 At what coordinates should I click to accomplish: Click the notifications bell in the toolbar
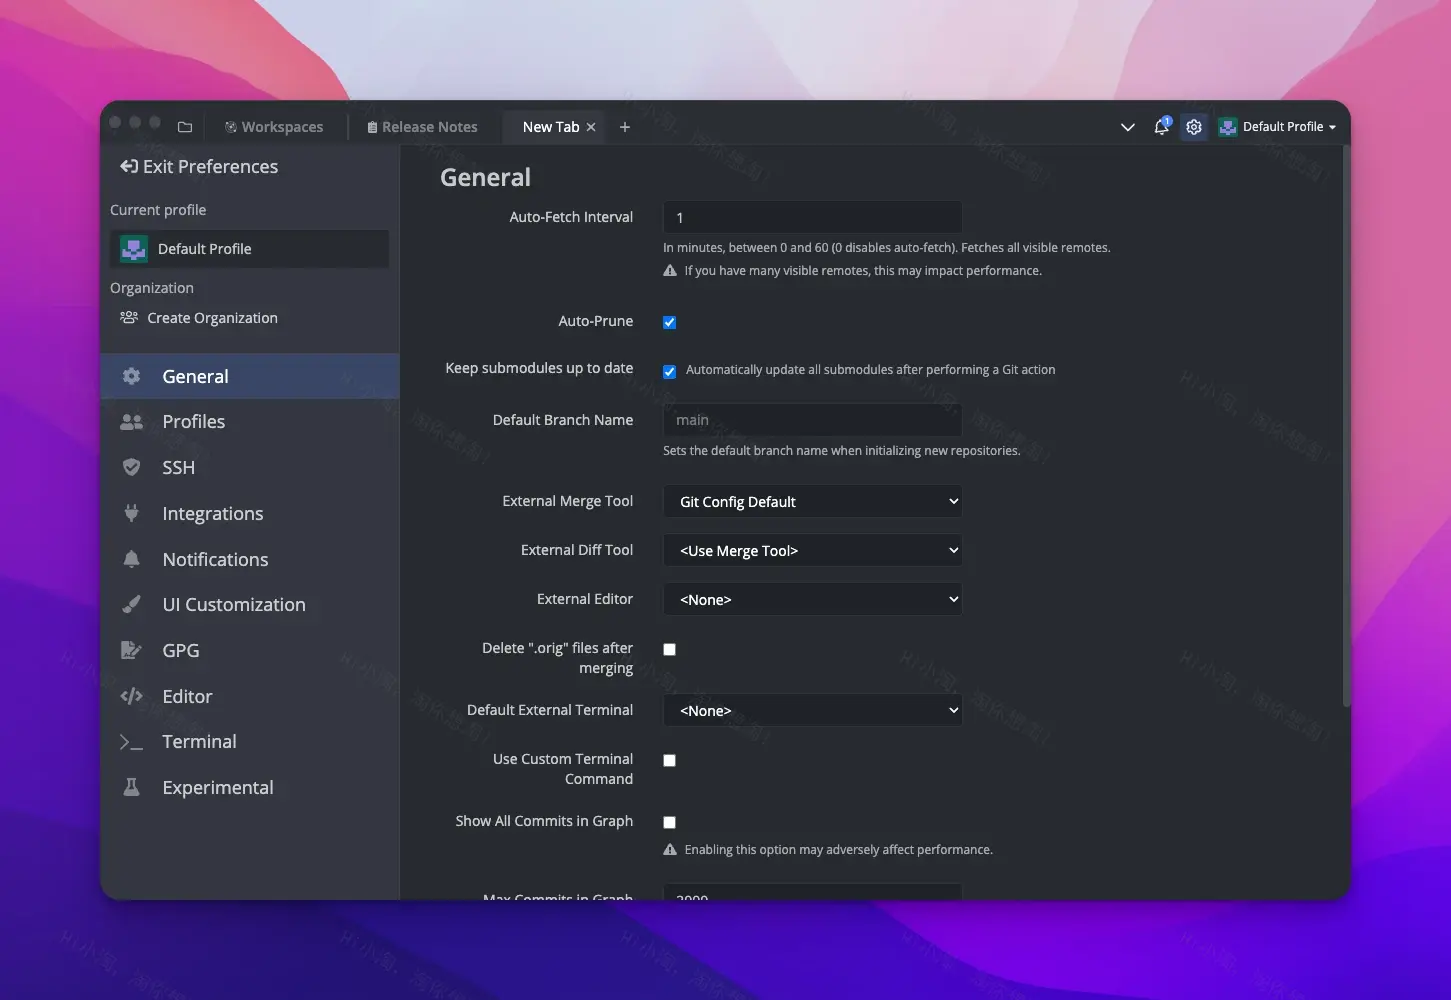[1160, 127]
